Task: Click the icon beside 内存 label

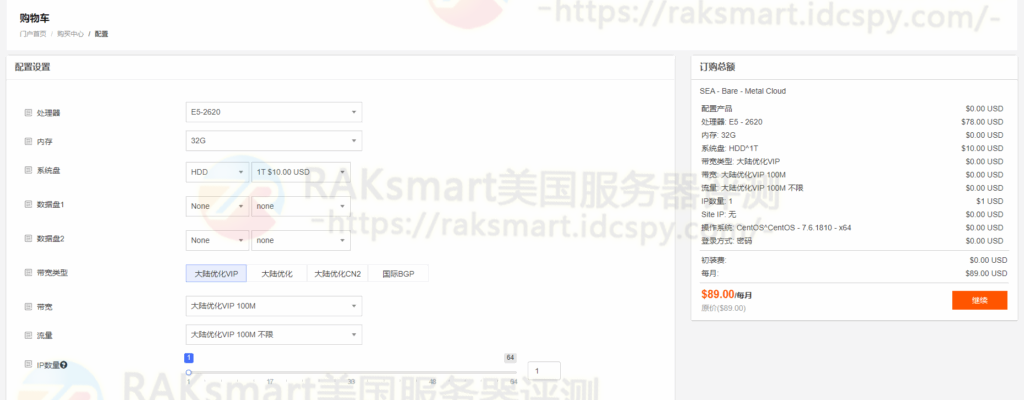Action: 28,142
